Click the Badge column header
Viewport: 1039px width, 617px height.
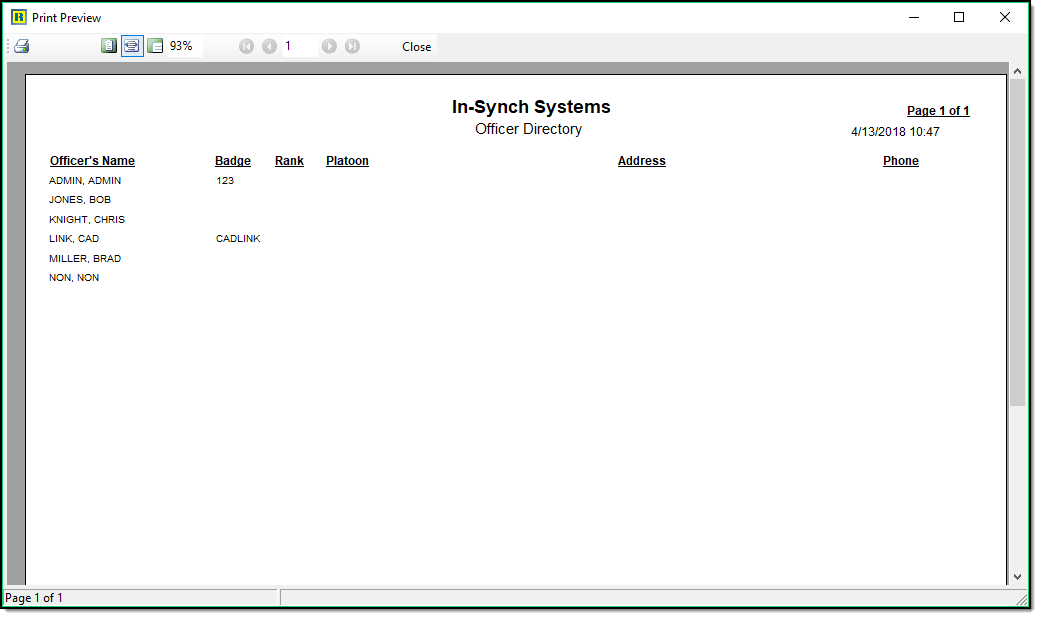pyautogui.click(x=233, y=161)
